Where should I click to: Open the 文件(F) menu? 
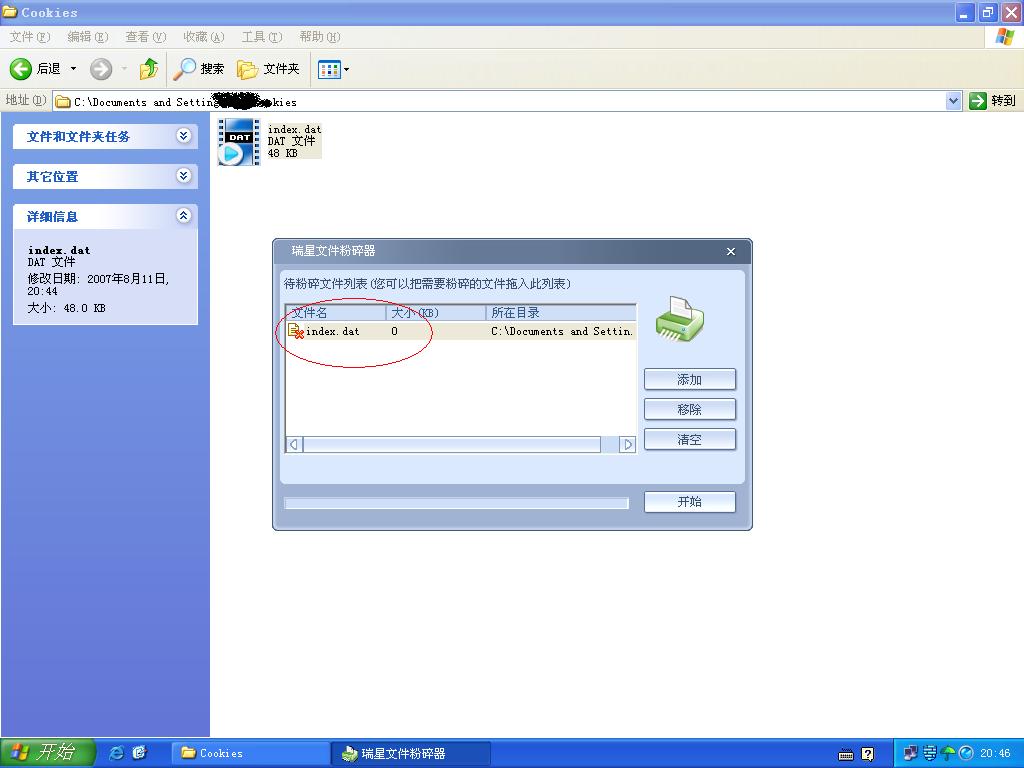30,37
